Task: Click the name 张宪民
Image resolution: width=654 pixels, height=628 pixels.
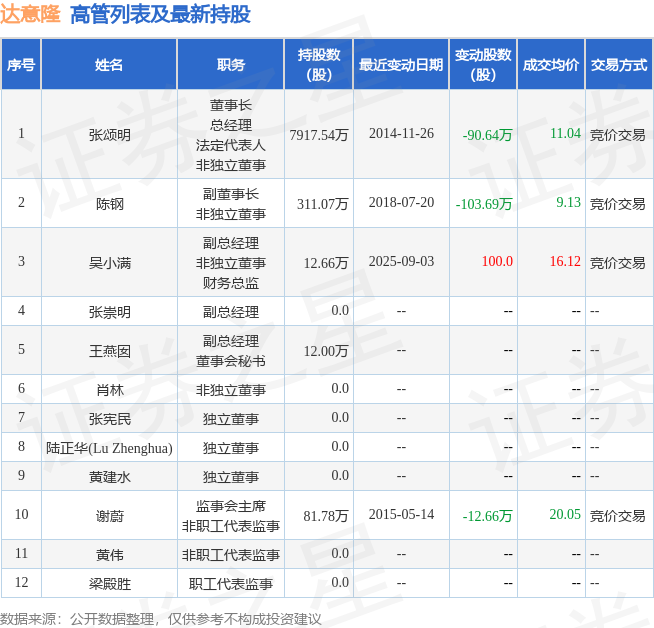Action: point(110,419)
